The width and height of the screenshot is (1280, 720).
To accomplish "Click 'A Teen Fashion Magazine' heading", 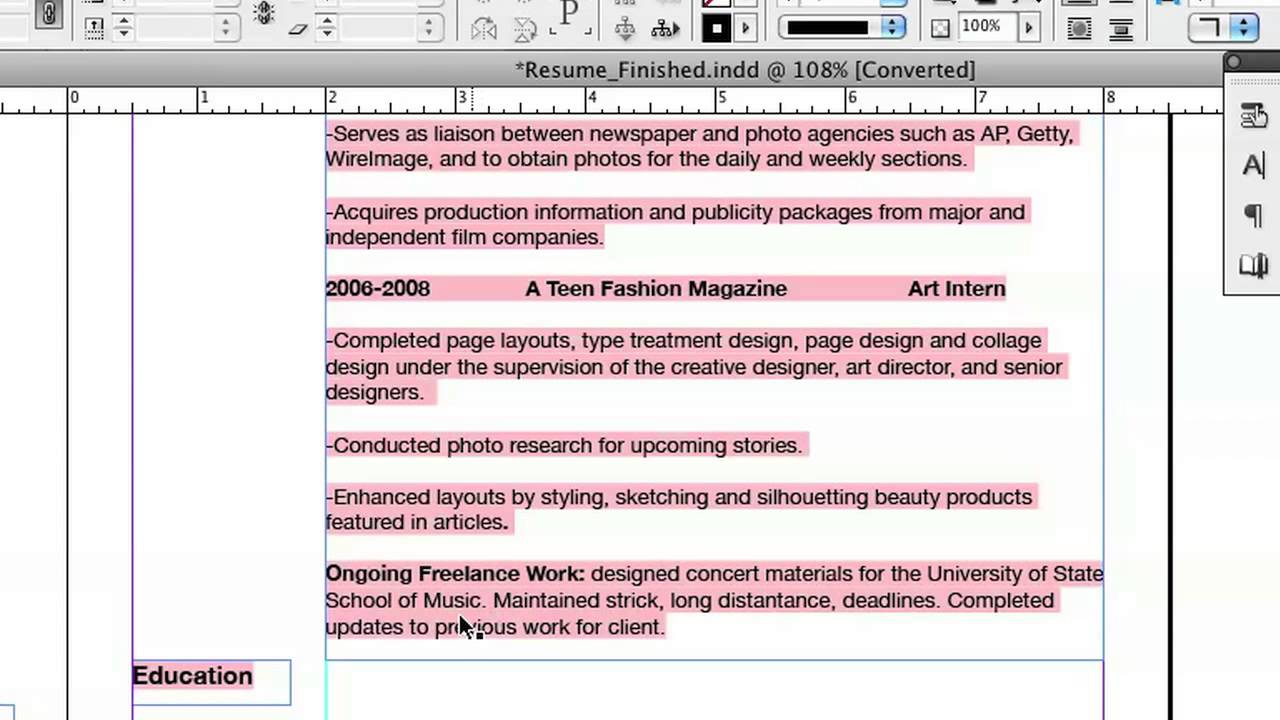I will coord(656,289).
